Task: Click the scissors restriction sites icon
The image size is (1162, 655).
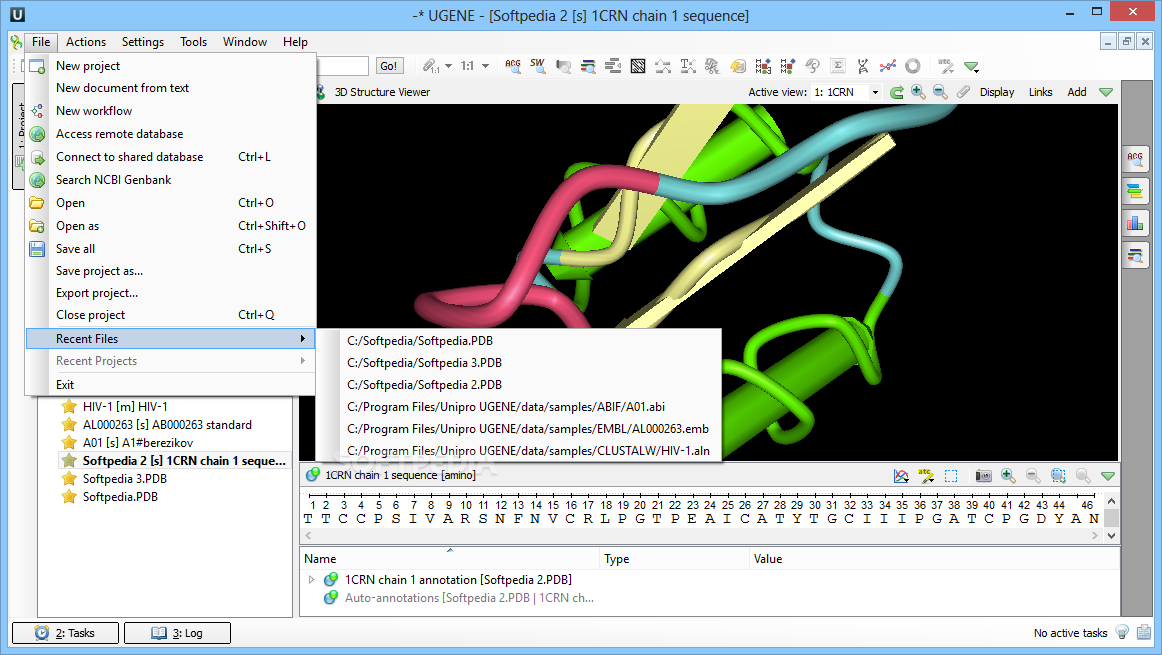Action: pos(712,66)
